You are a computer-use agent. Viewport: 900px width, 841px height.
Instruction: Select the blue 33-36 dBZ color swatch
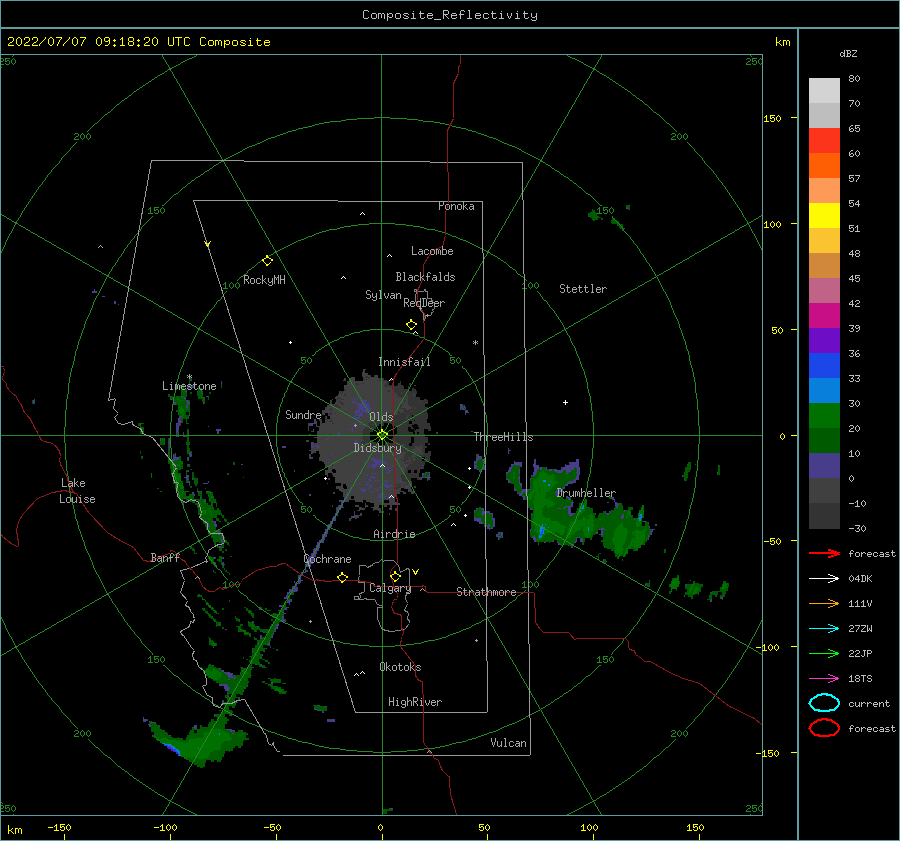pyautogui.click(x=824, y=366)
